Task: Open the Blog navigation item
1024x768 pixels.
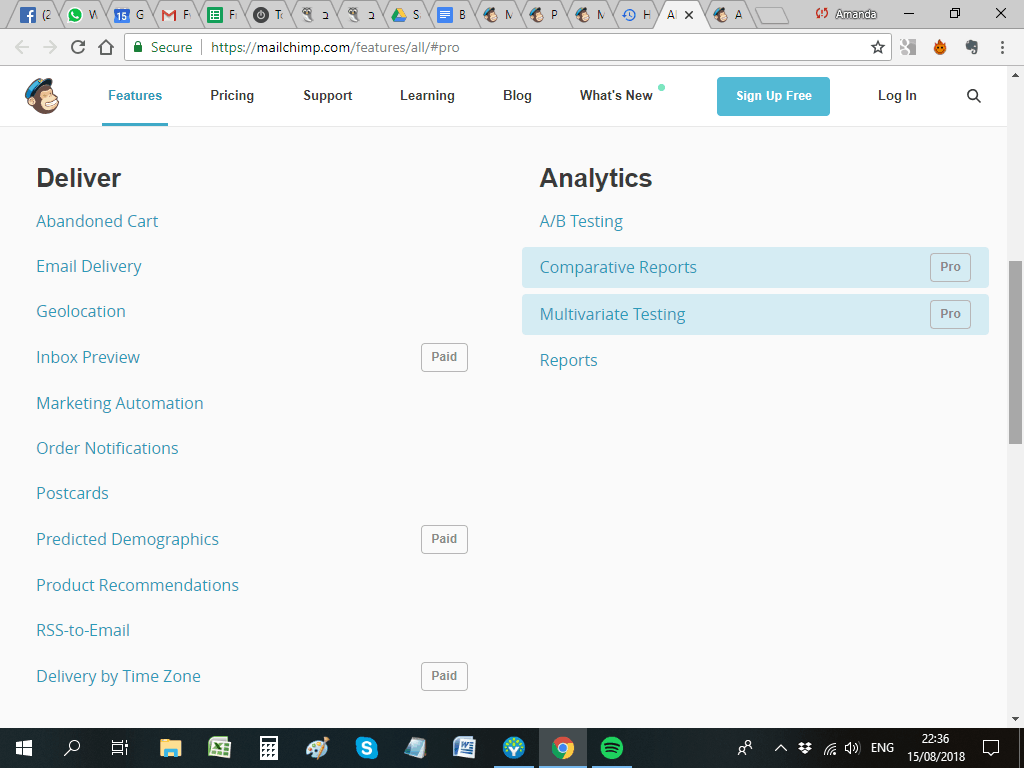Action: [517, 95]
